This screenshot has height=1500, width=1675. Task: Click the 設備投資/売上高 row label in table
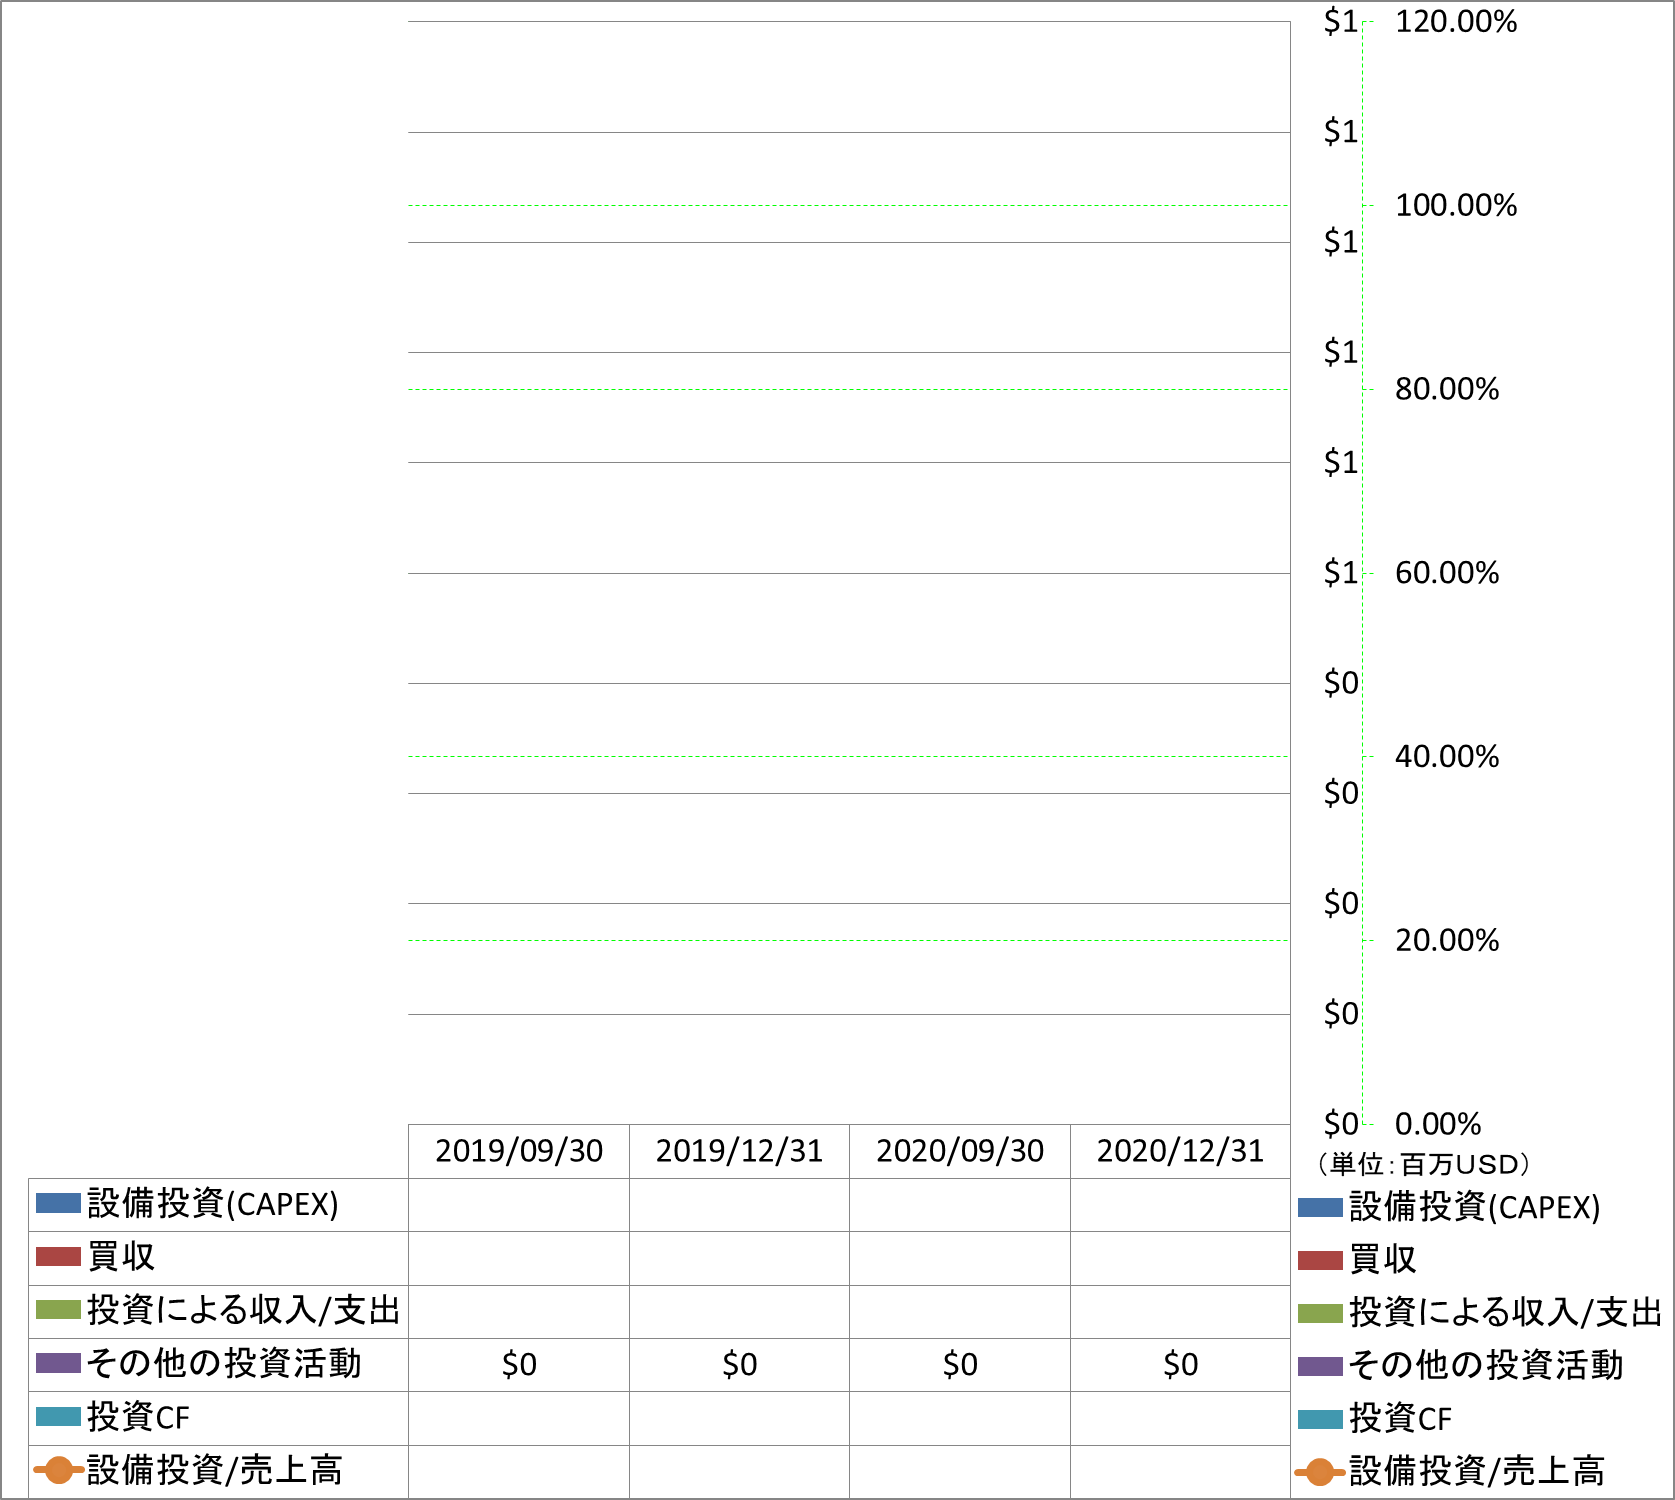pos(215,1470)
